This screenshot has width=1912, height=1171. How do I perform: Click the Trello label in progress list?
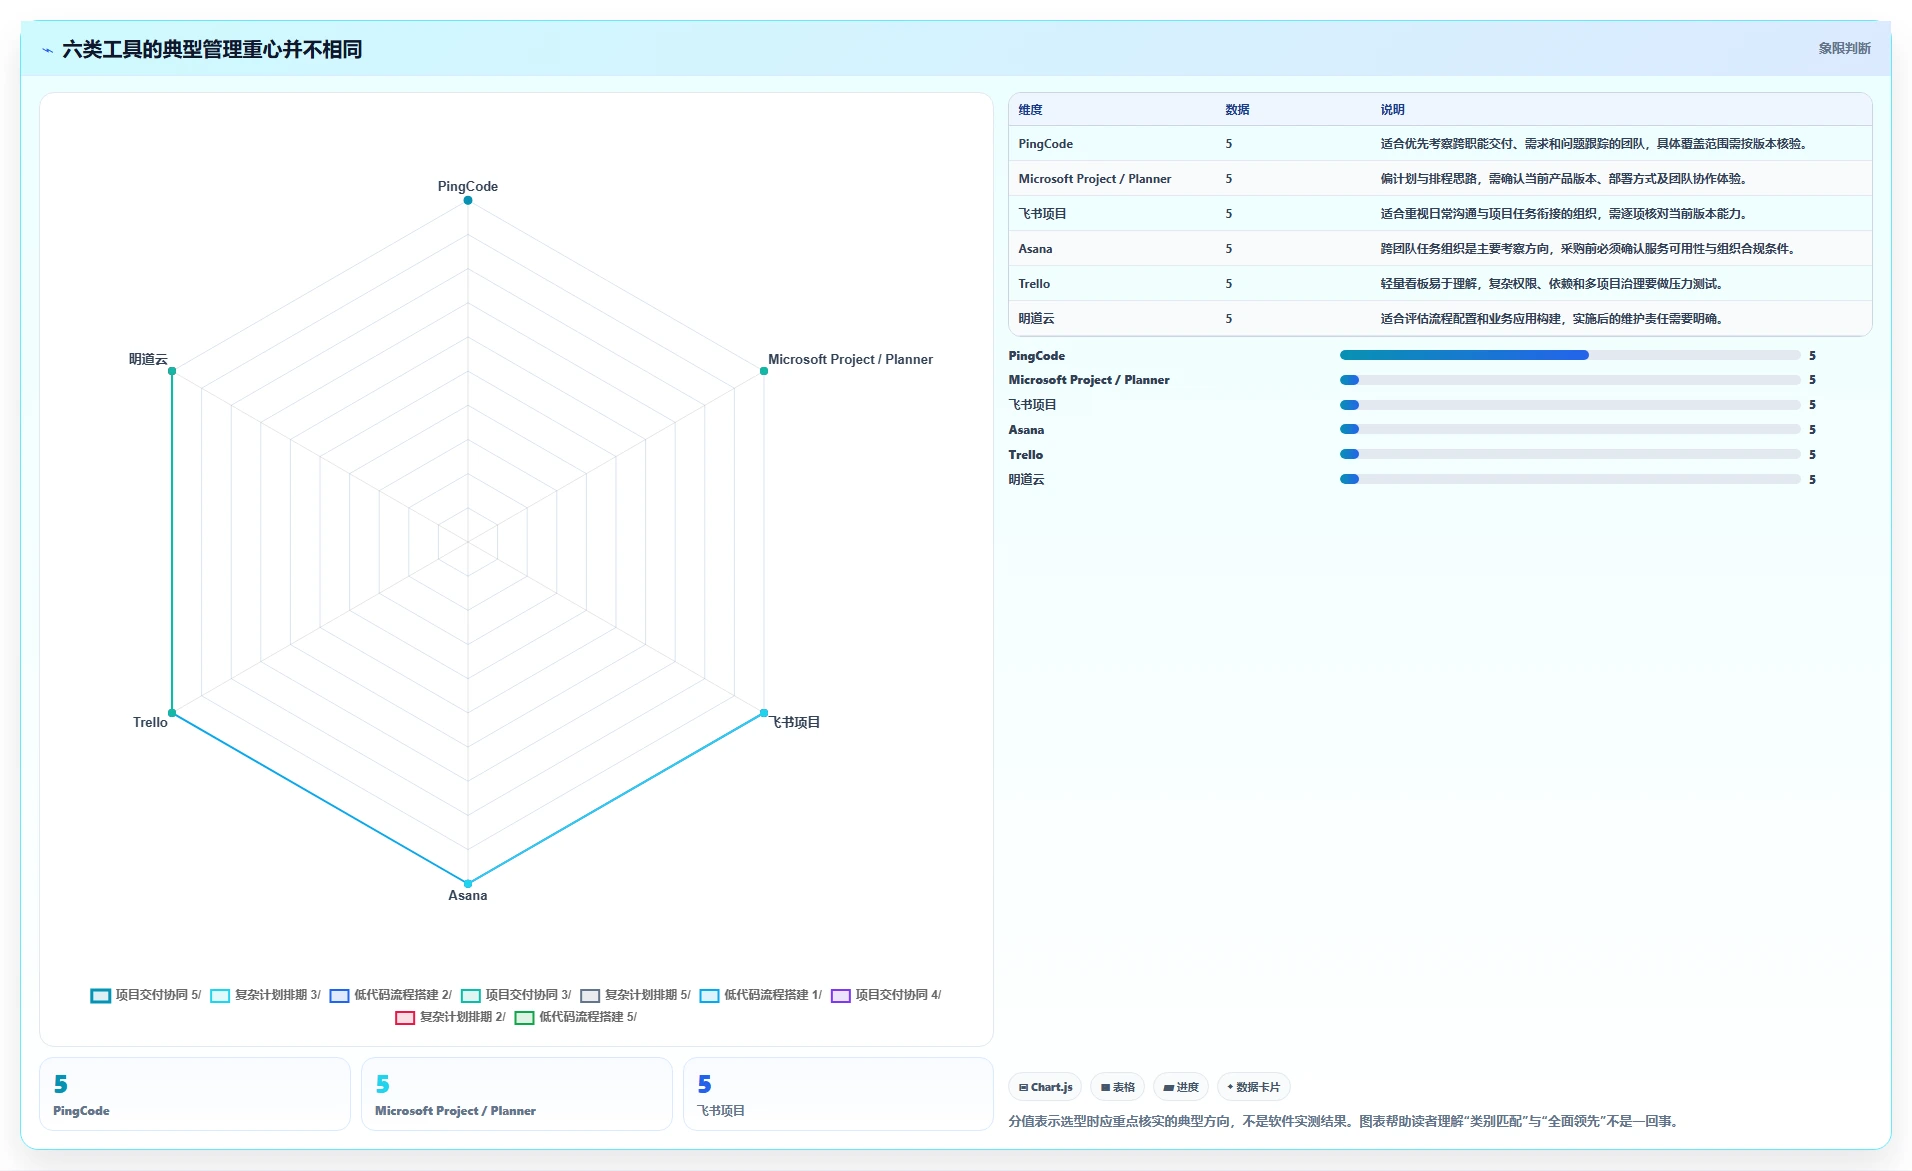[1025, 455]
